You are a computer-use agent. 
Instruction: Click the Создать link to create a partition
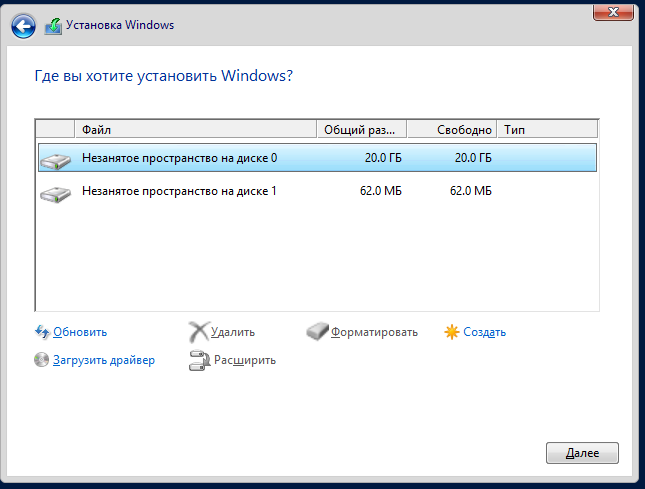point(485,332)
